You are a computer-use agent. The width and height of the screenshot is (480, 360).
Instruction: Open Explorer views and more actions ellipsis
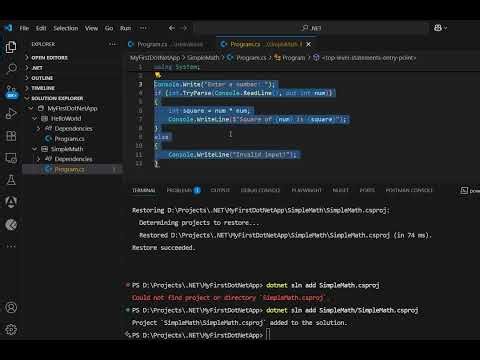(x=113, y=44)
